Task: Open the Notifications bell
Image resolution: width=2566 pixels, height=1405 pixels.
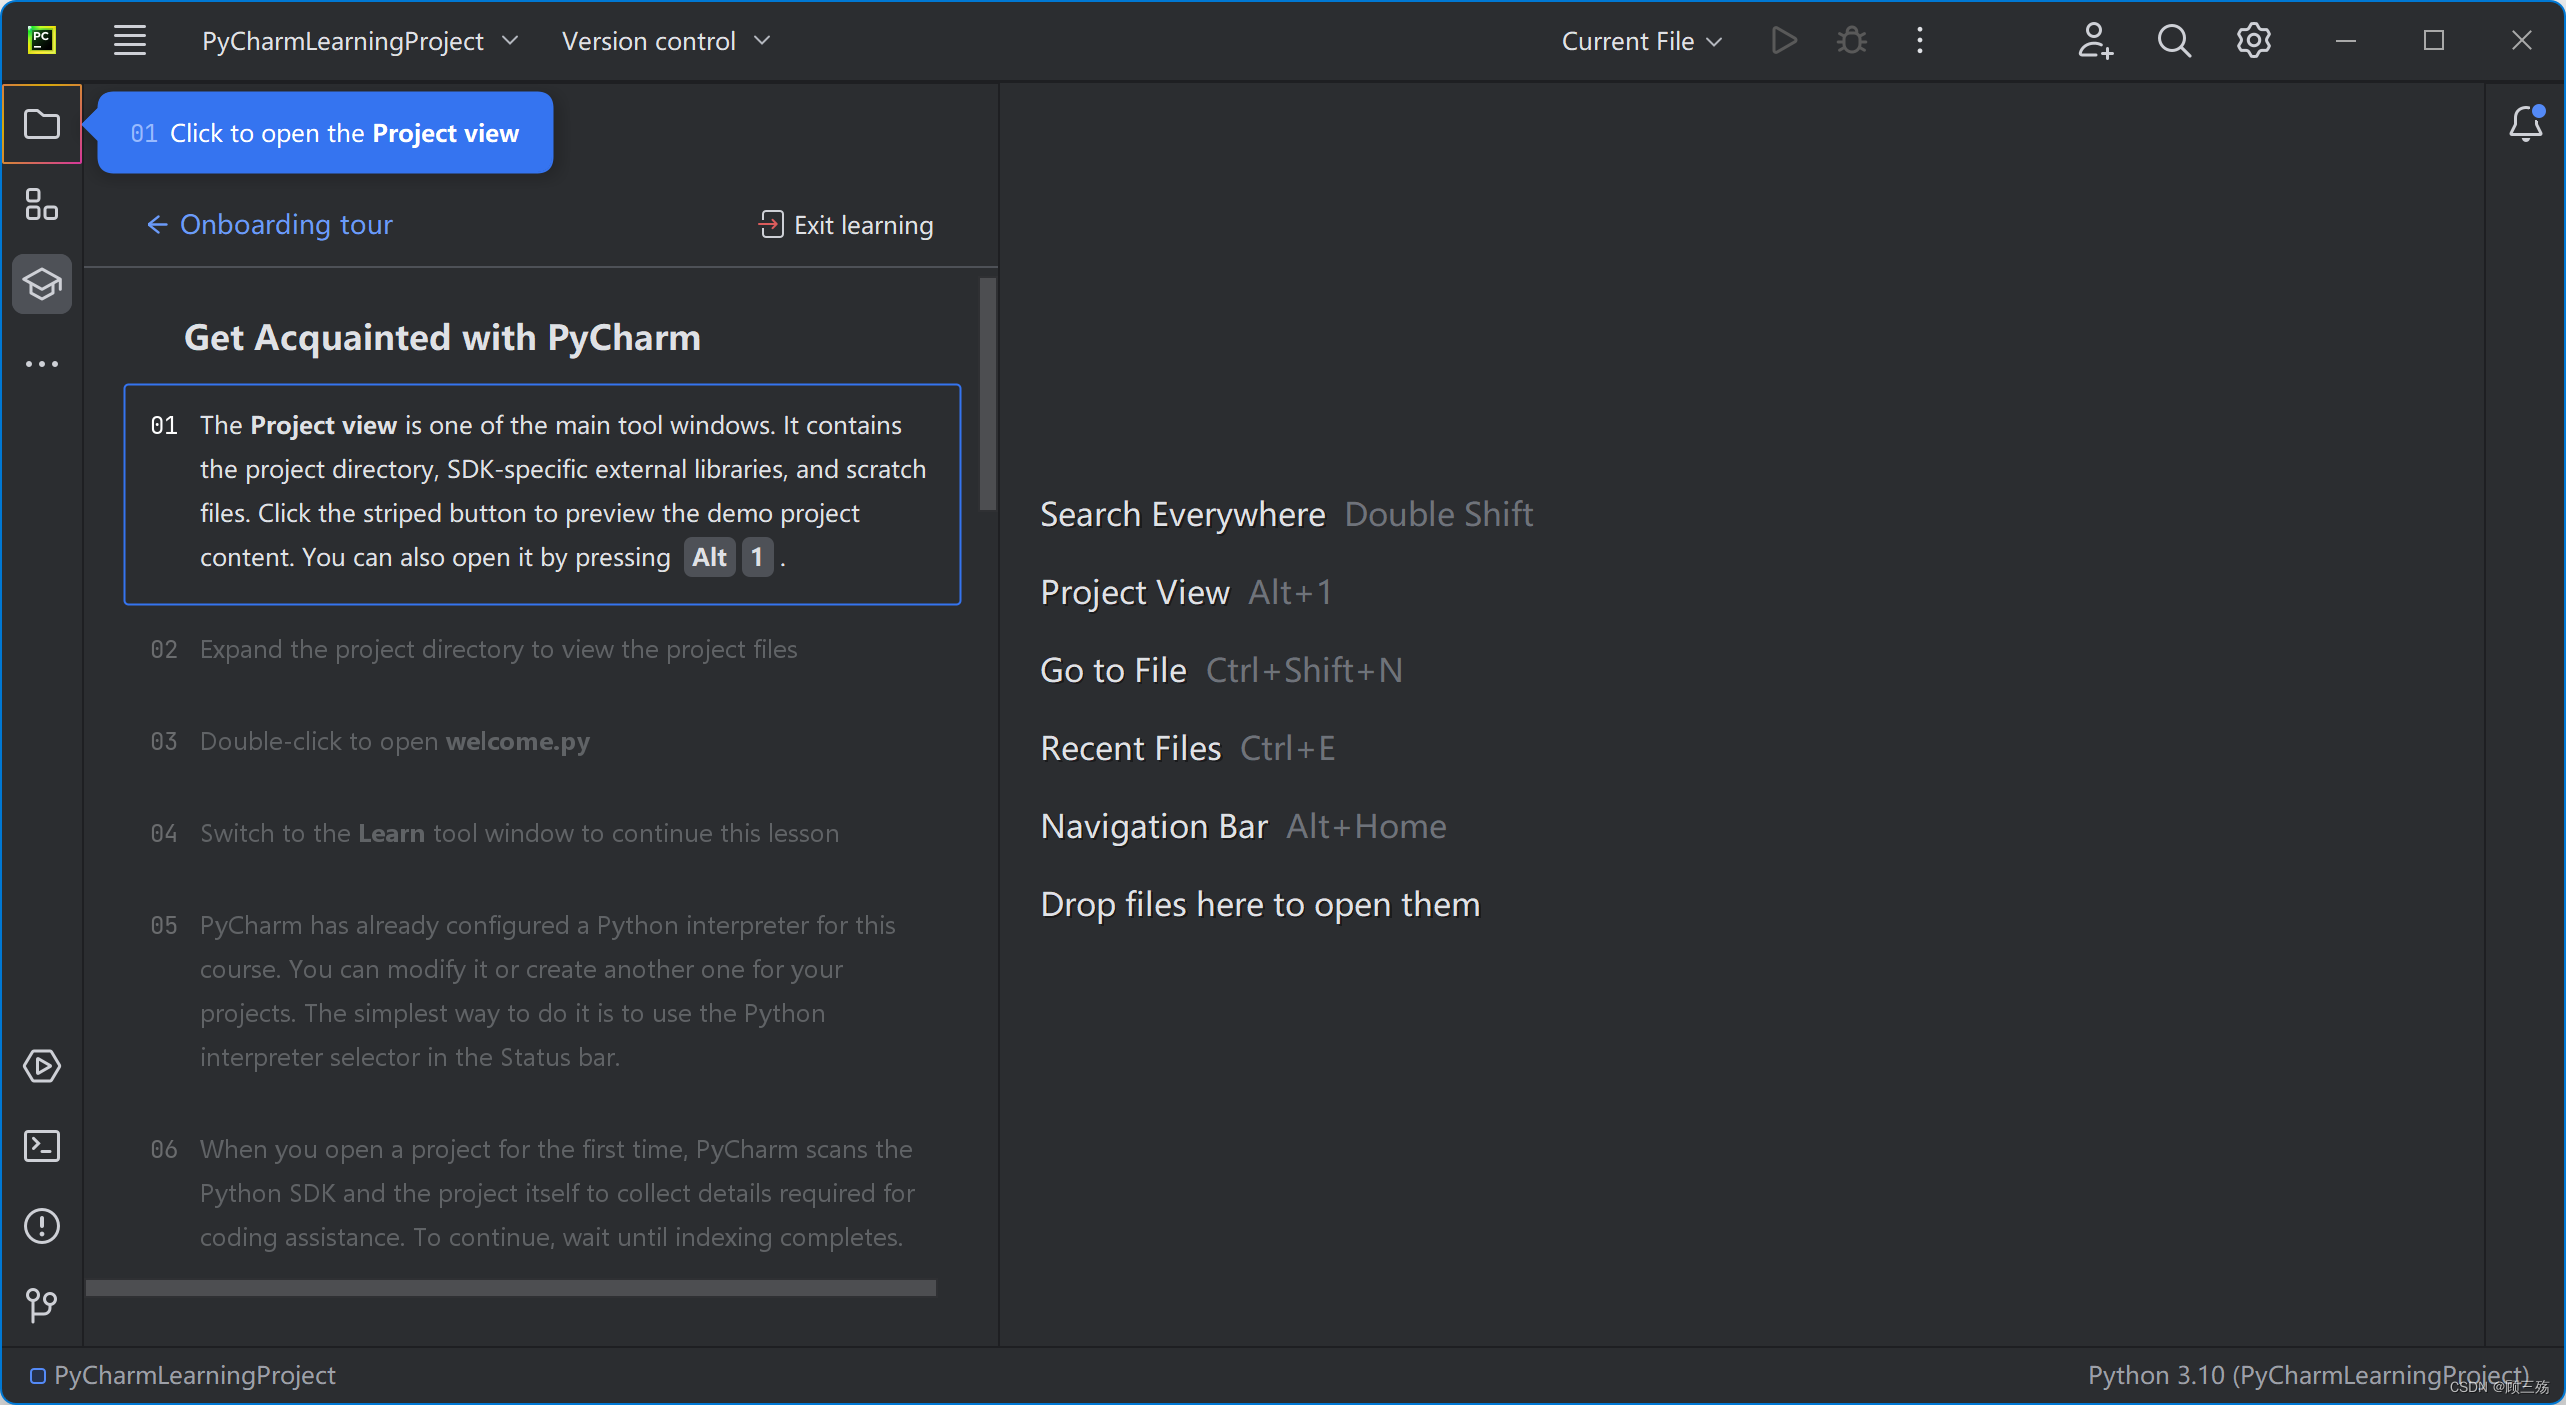Action: (2526, 124)
